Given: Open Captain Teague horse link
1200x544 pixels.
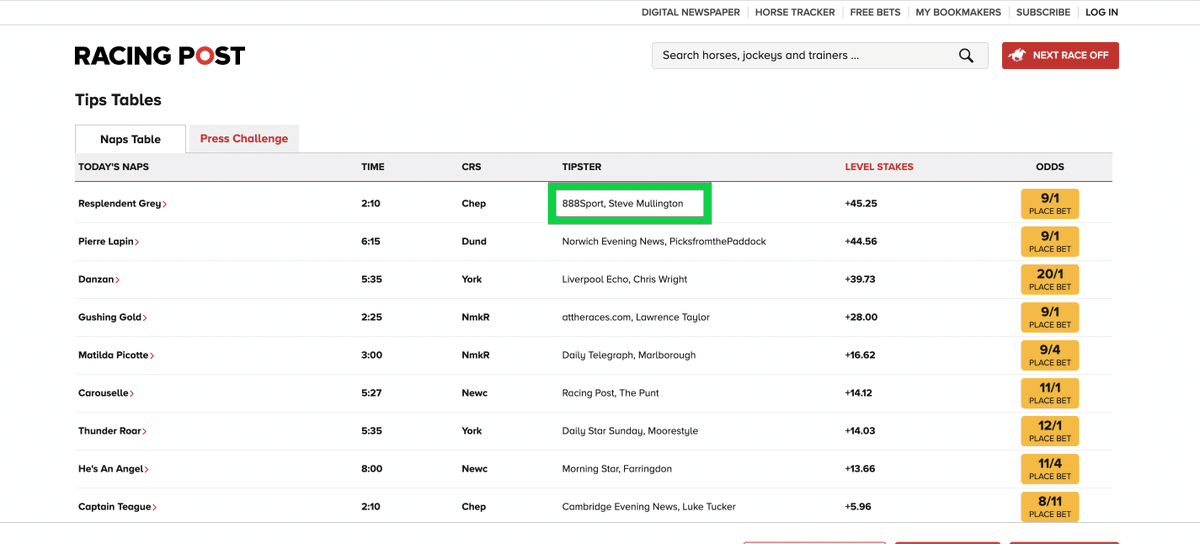Looking at the screenshot, I should point(118,508).
